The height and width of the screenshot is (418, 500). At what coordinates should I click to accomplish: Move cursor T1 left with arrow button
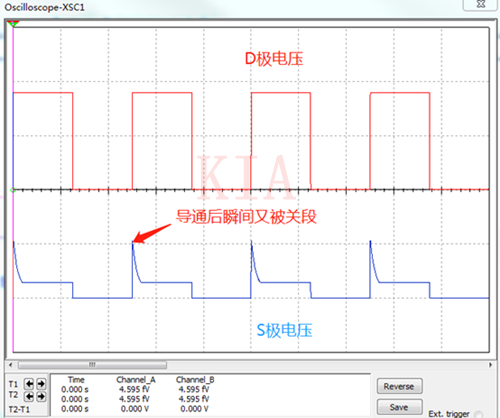29,384
